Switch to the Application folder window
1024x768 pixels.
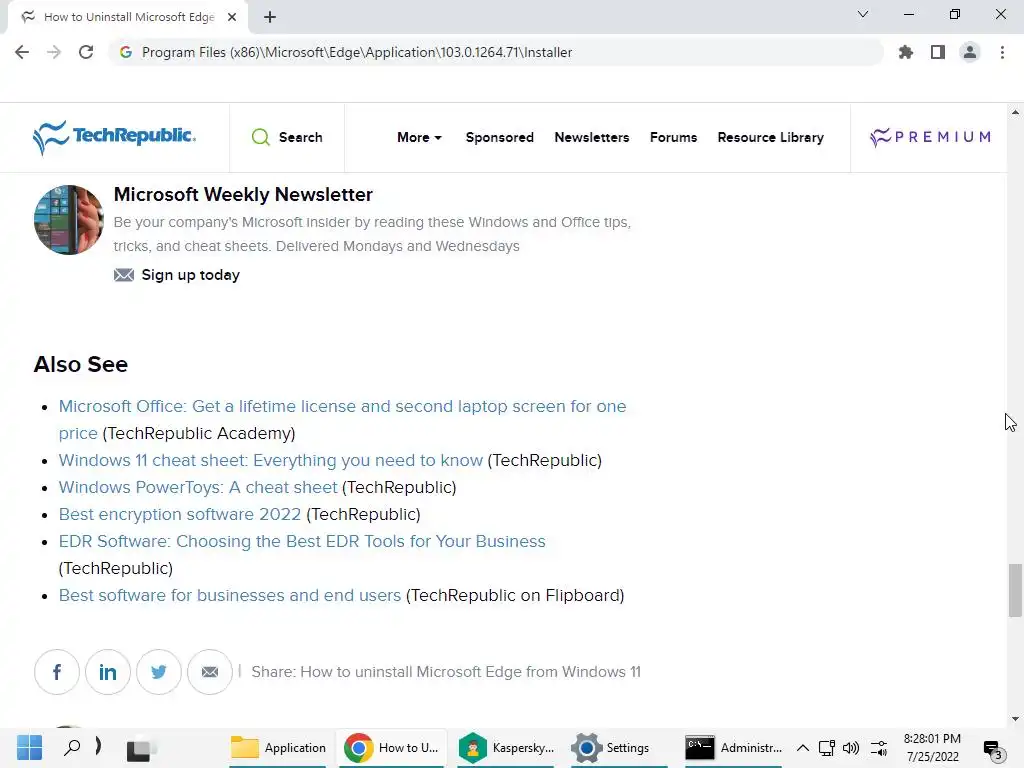point(278,748)
